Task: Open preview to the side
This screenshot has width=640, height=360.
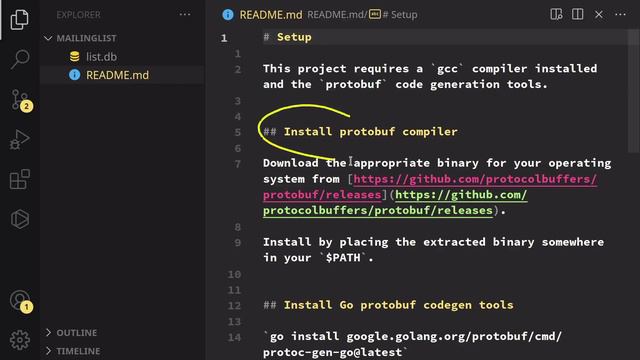Action: pos(556,14)
